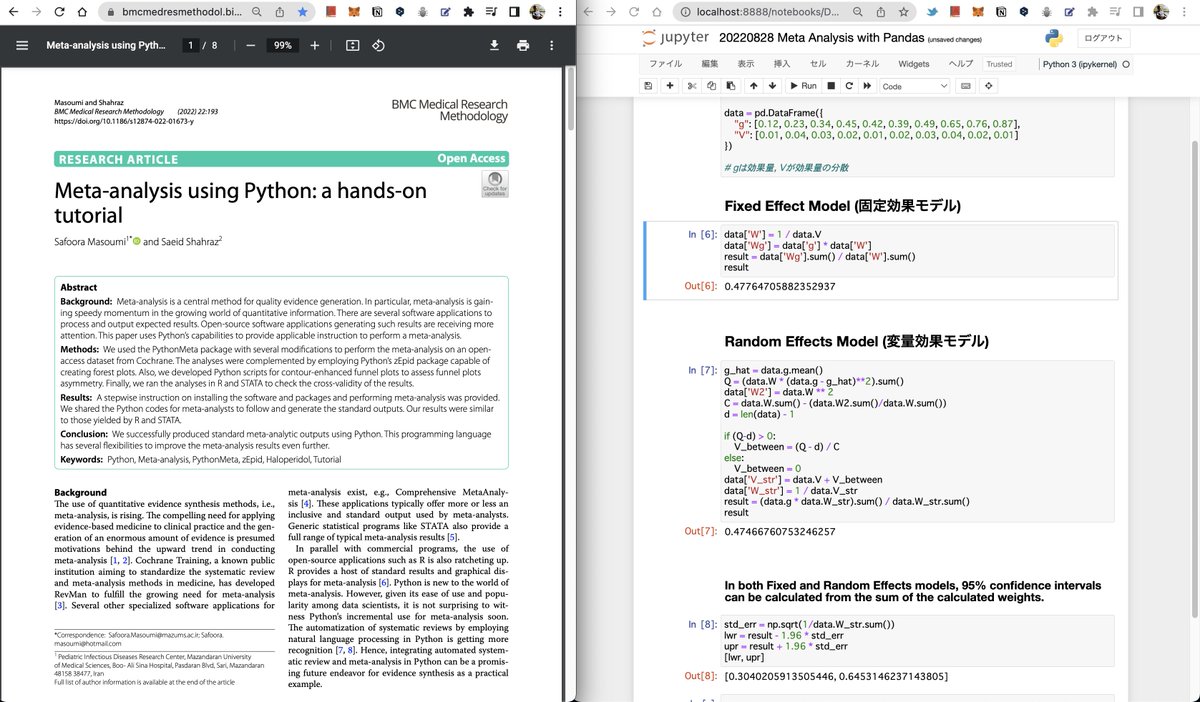Rotate the PDF counterclockwise

pos(378,46)
